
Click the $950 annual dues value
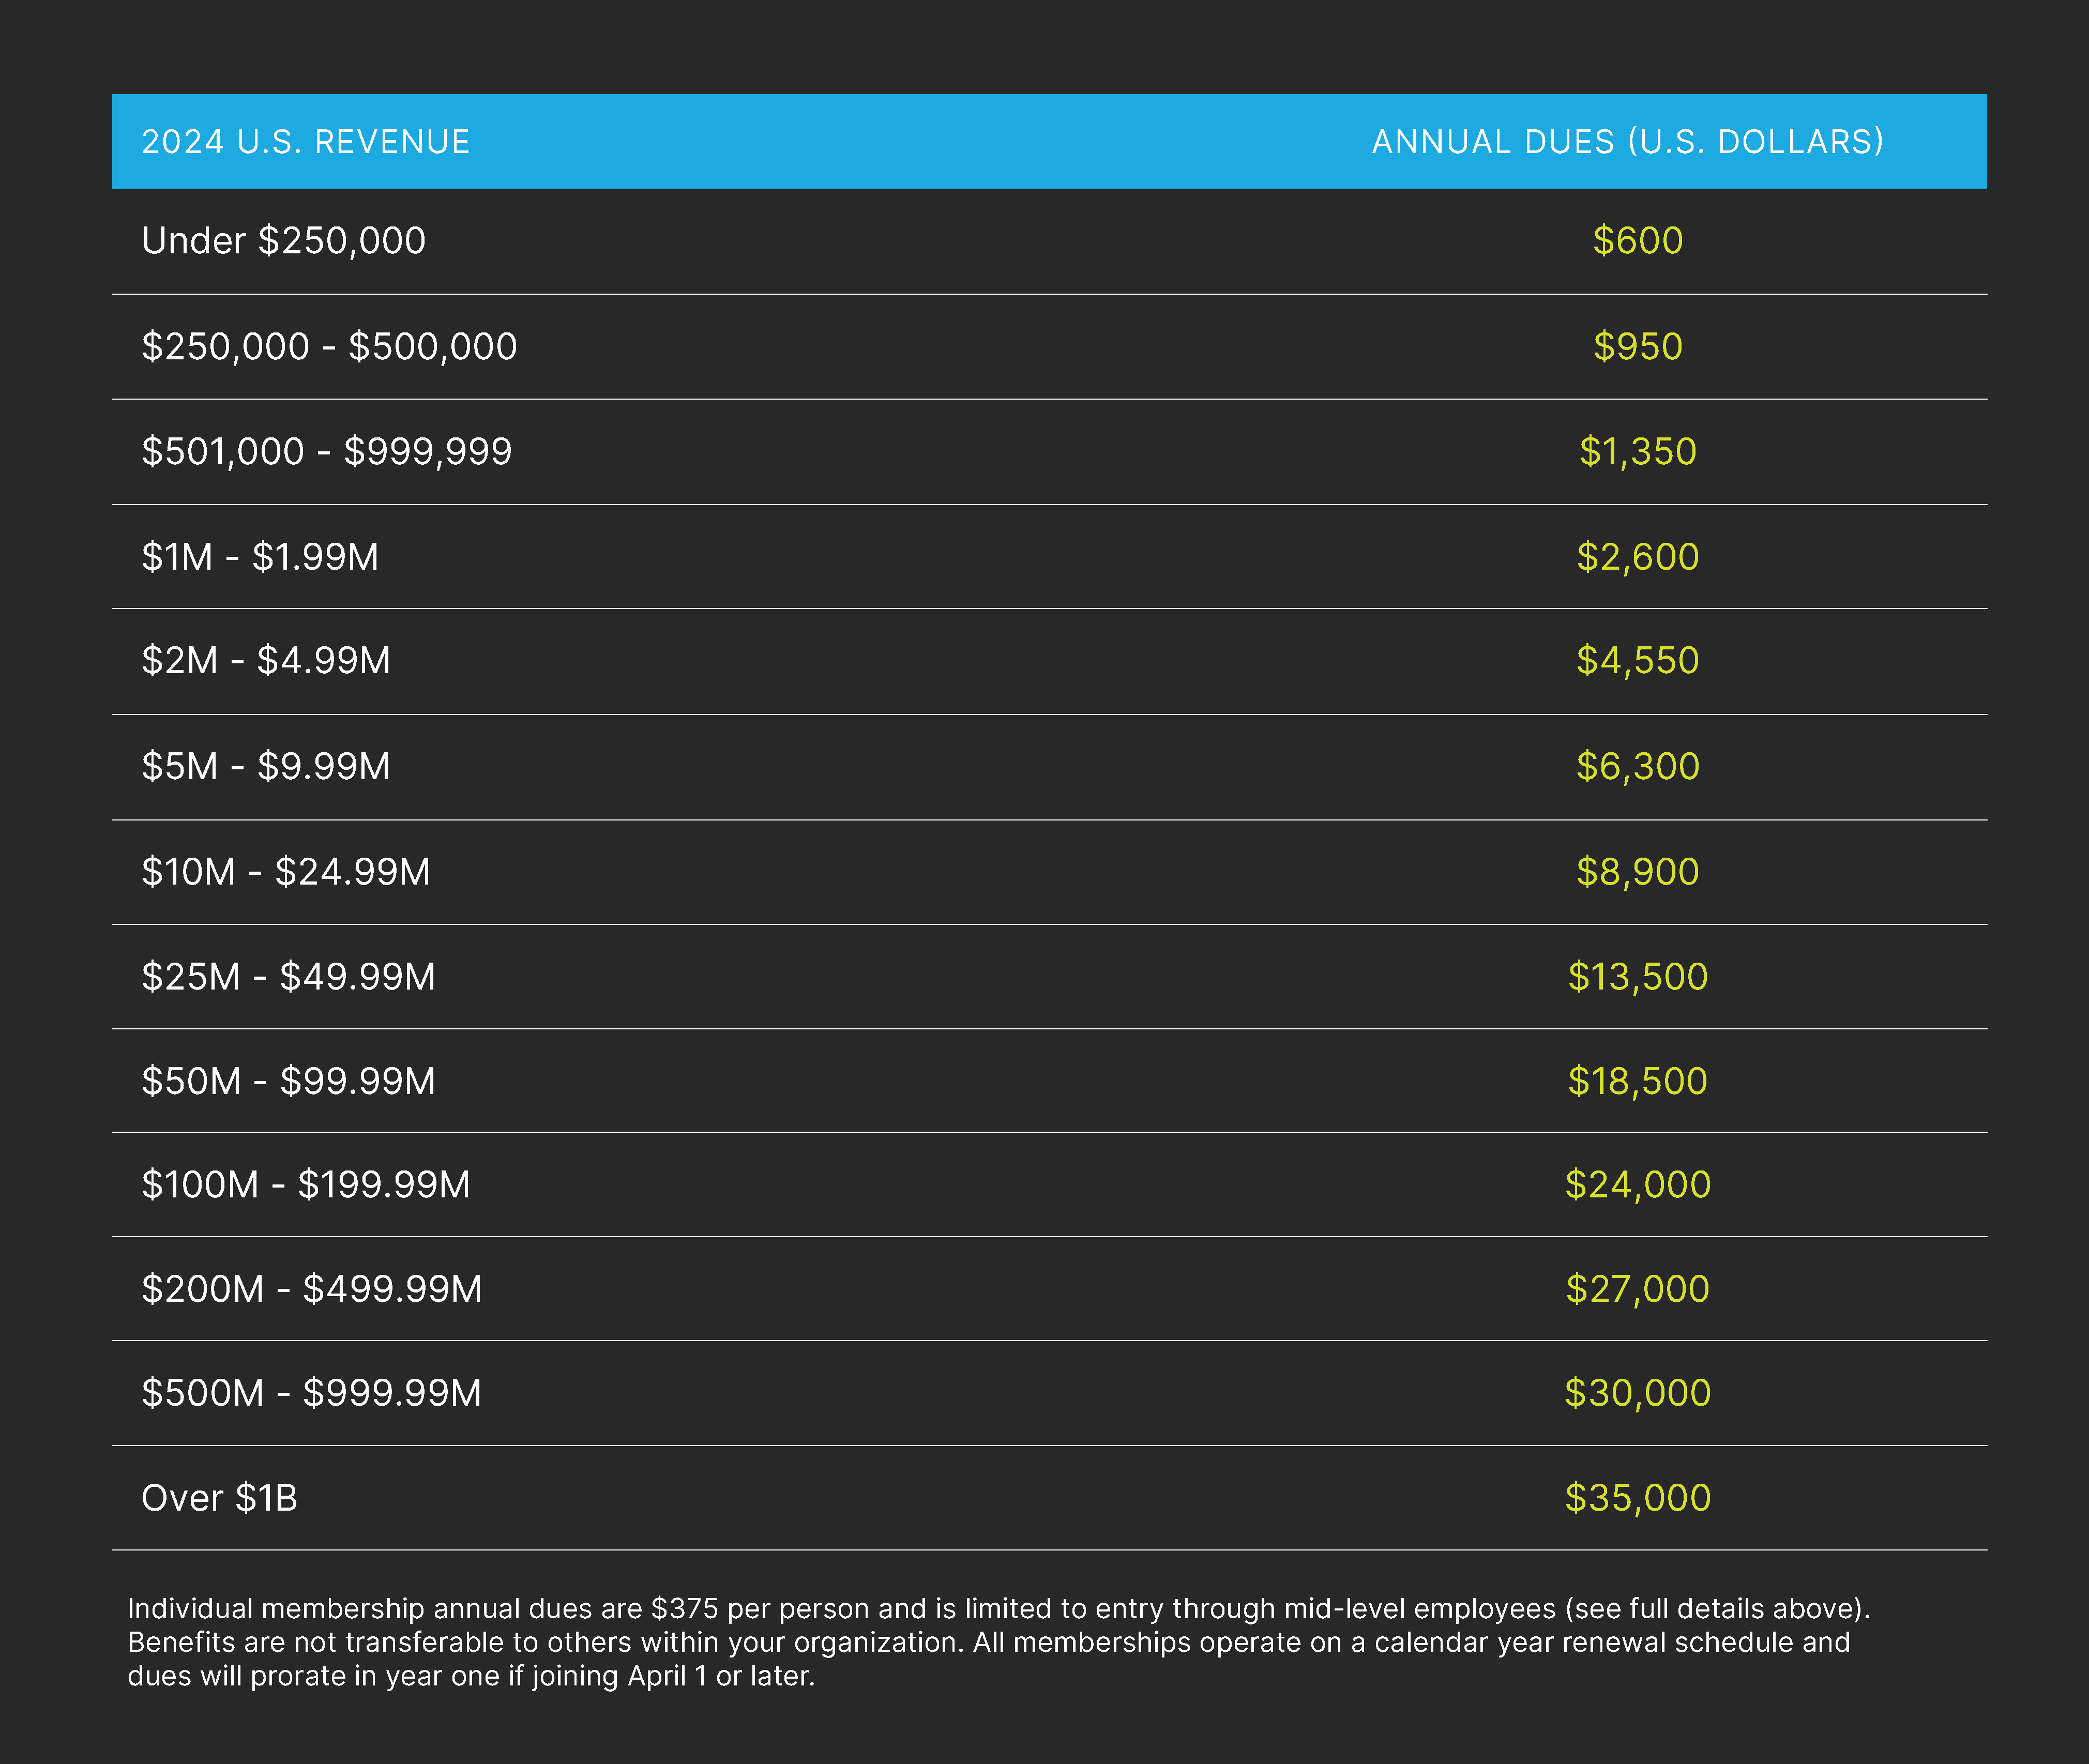coord(1637,347)
